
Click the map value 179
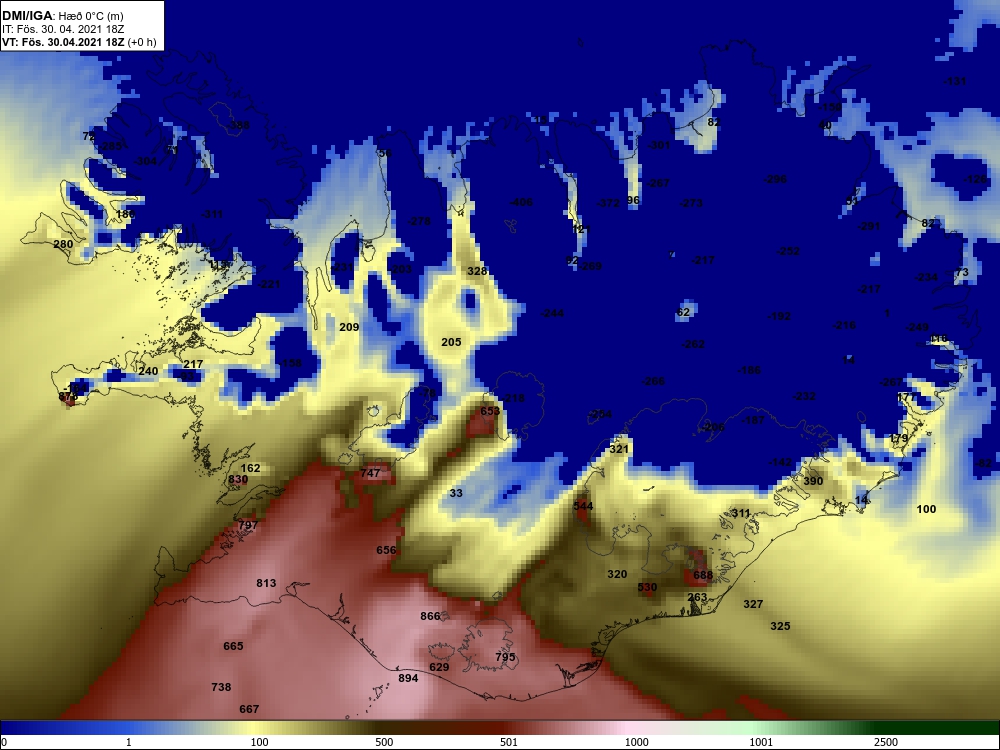[898, 439]
